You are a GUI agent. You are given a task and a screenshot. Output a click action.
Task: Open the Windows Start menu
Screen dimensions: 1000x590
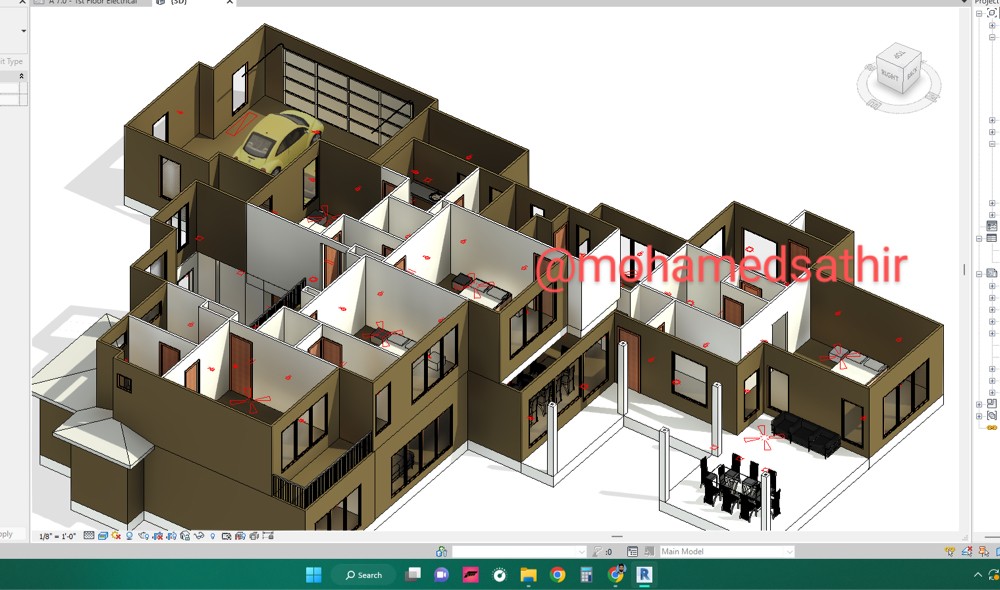coord(314,575)
